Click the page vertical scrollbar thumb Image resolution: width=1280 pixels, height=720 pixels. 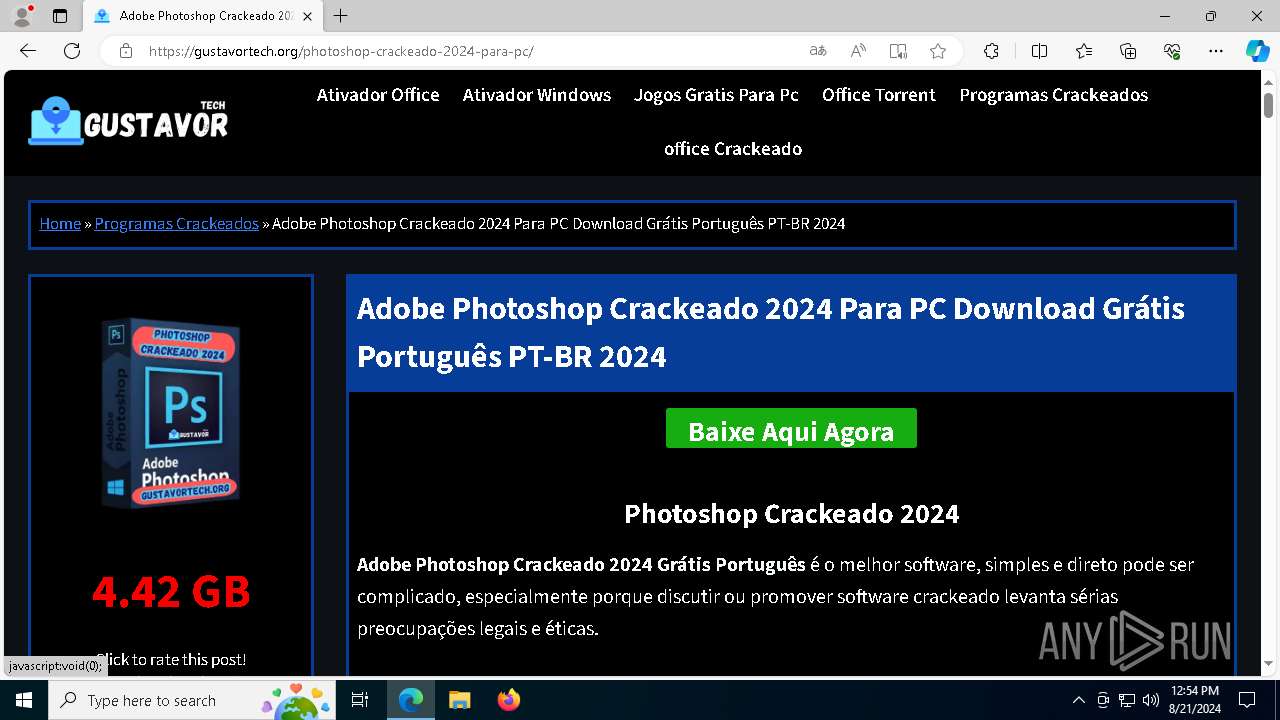[x=1268, y=105]
